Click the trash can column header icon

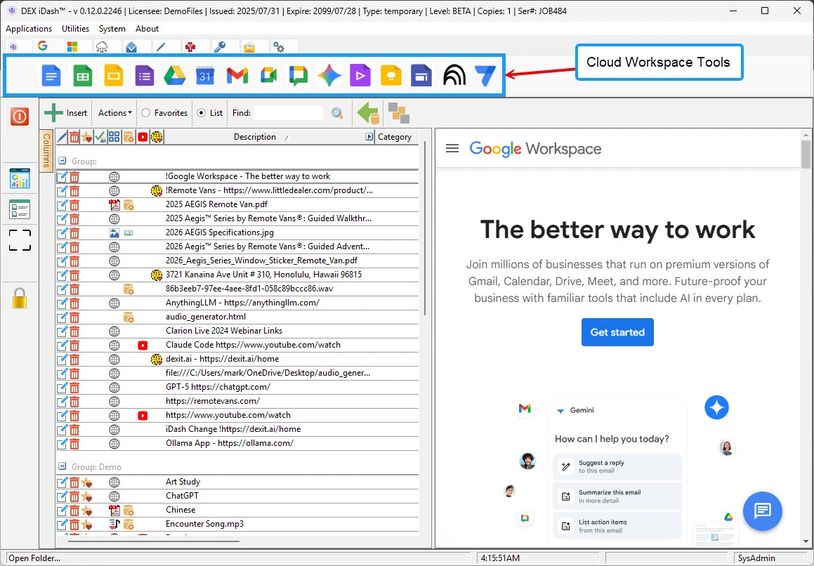pyautogui.click(x=75, y=137)
